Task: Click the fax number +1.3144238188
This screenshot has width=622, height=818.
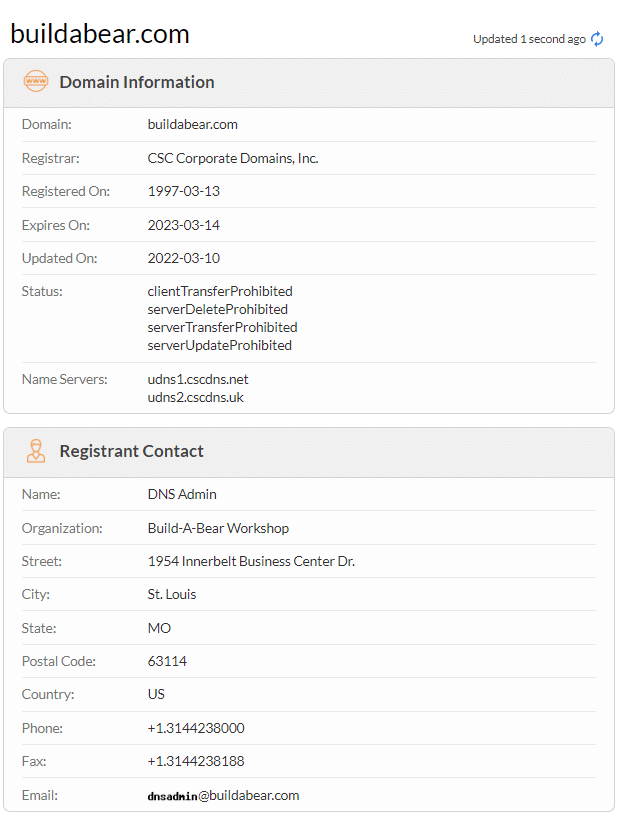Action: tap(196, 761)
